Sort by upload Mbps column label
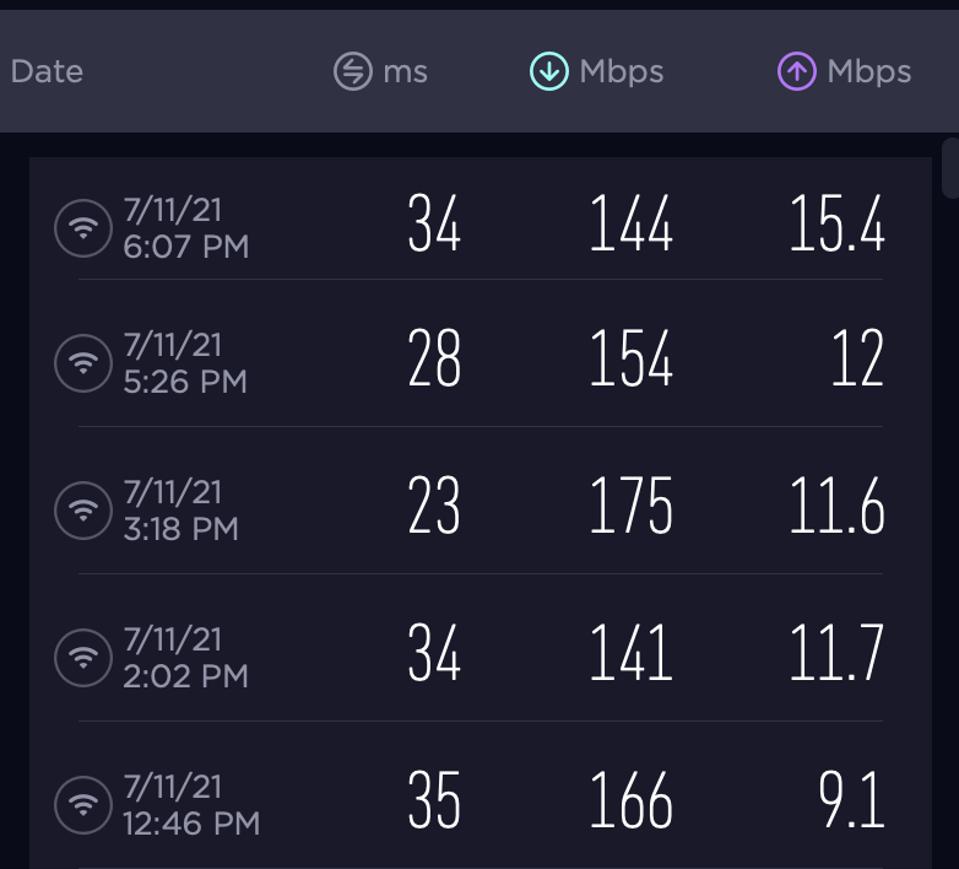Viewport: 959px width, 869px height. click(x=869, y=72)
